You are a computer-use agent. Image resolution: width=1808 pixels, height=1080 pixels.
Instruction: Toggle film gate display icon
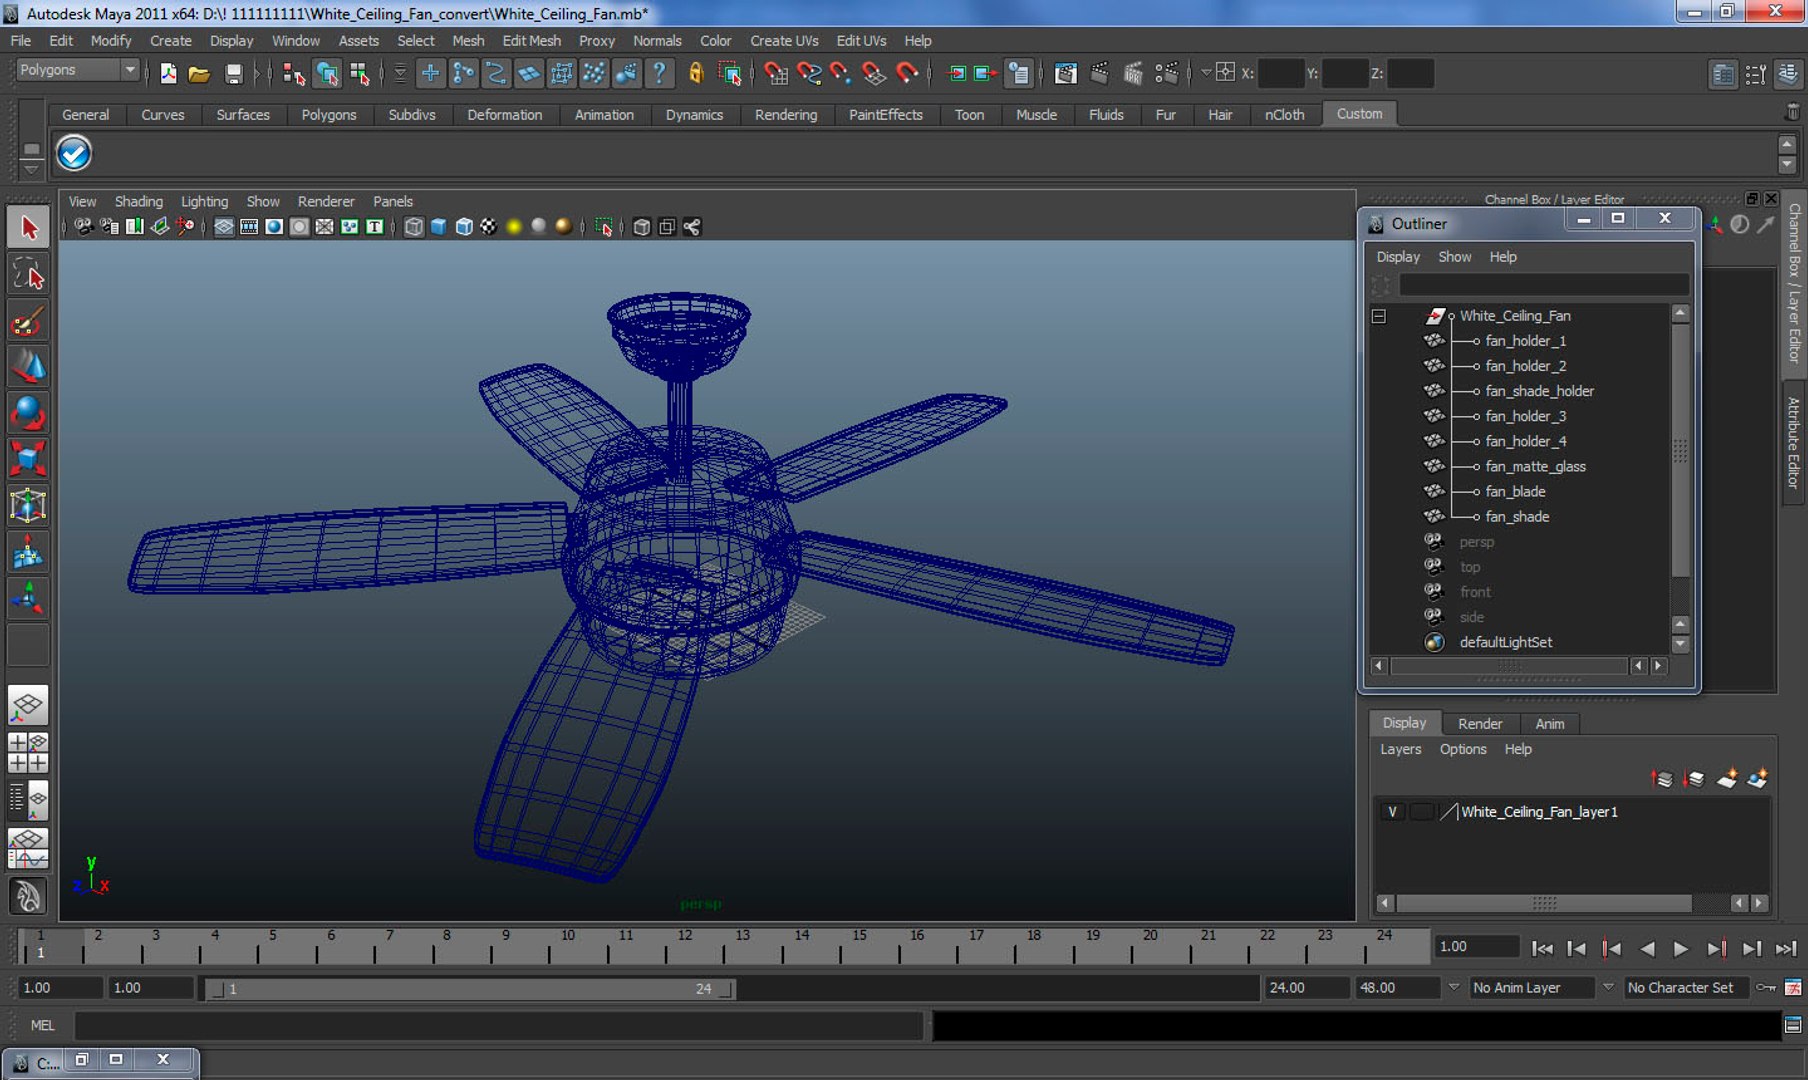(x=249, y=227)
